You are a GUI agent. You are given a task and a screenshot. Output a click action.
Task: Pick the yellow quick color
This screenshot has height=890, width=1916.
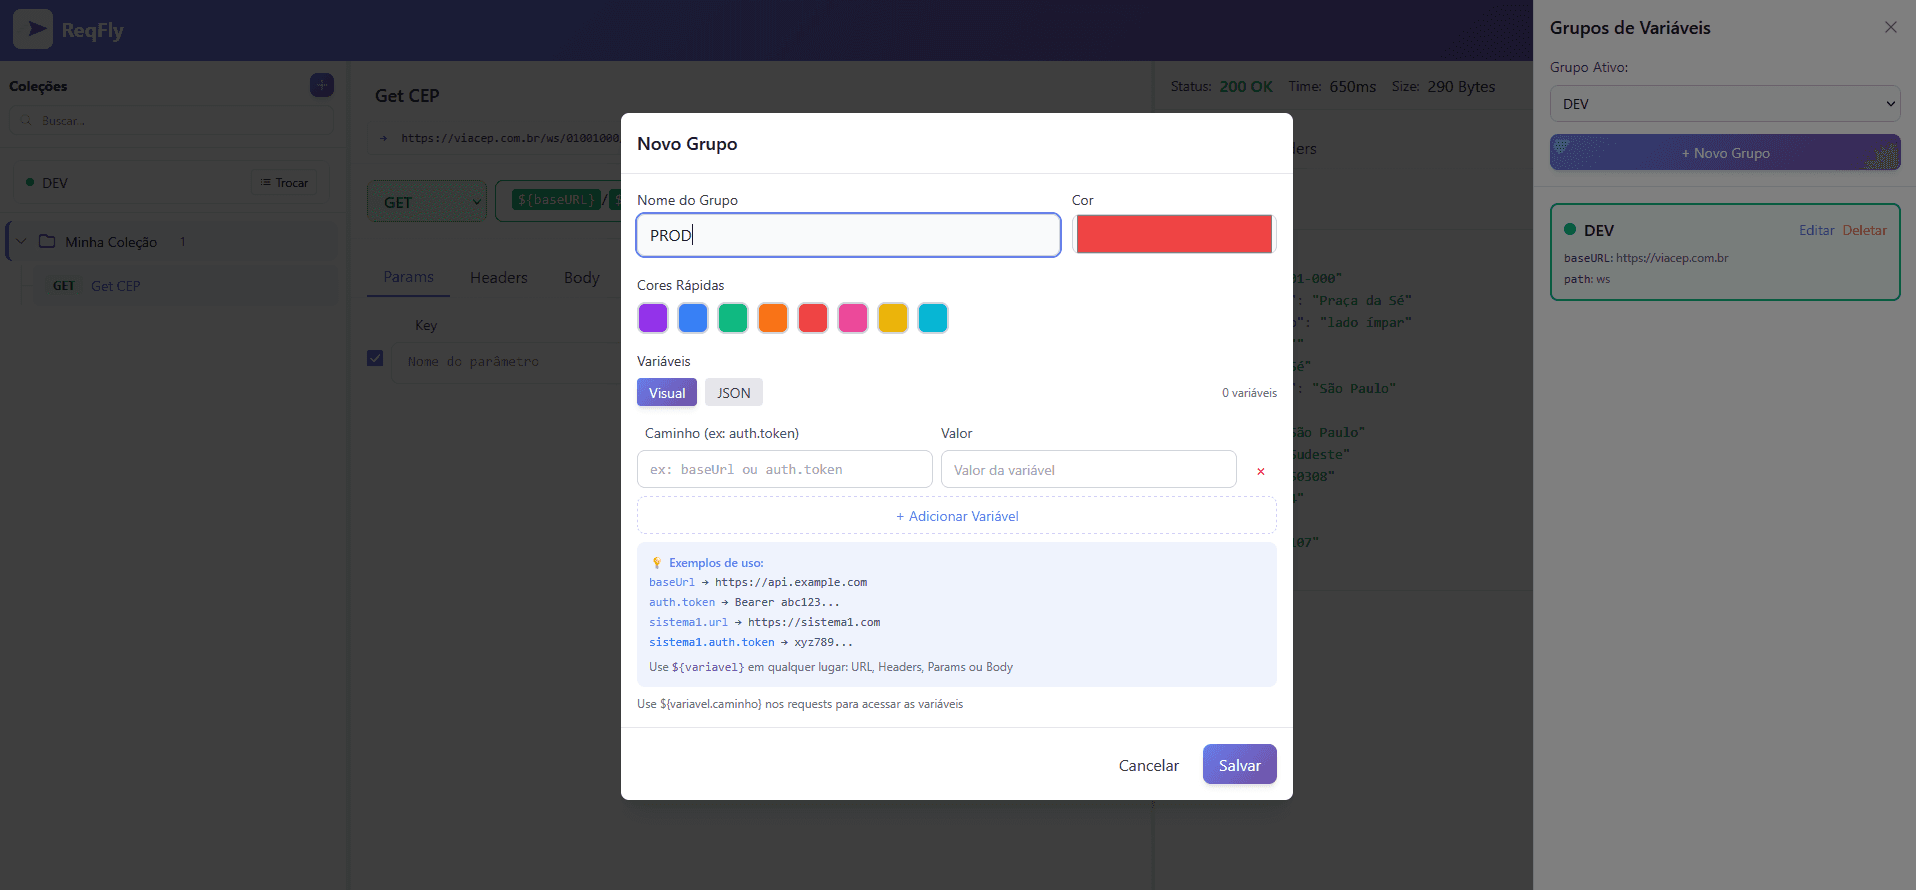[x=893, y=318]
